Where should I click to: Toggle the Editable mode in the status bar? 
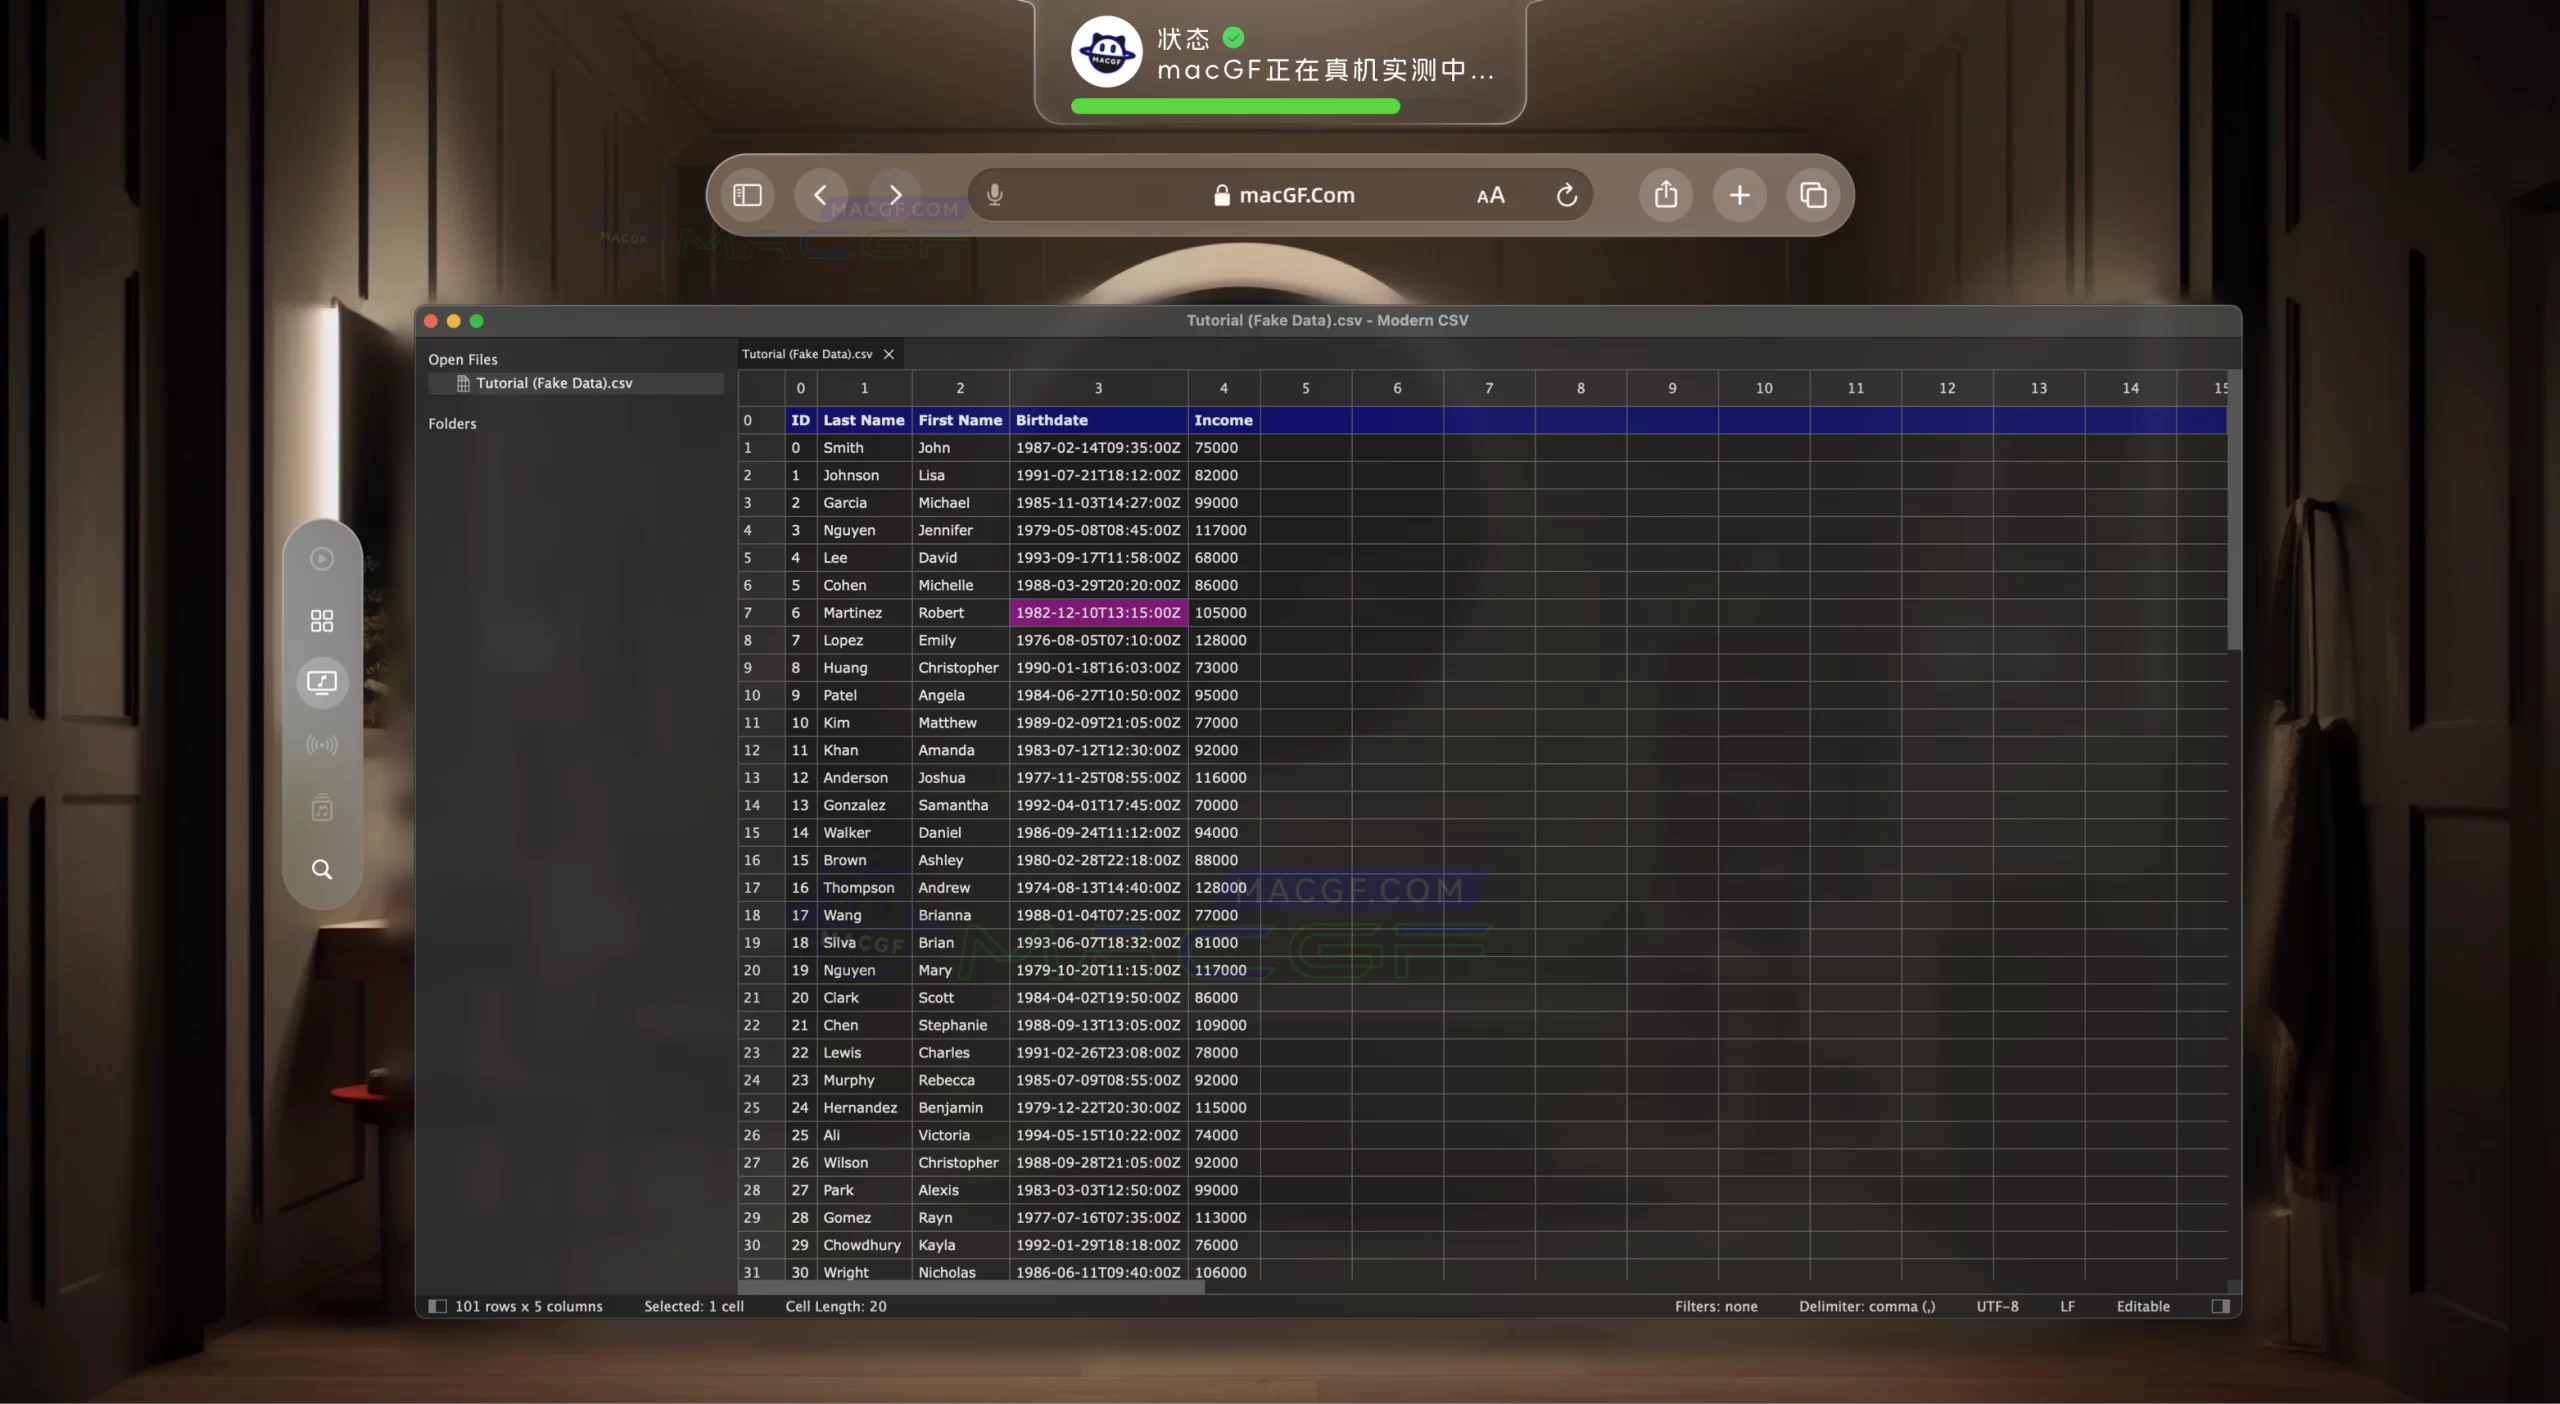[x=2141, y=1306]
